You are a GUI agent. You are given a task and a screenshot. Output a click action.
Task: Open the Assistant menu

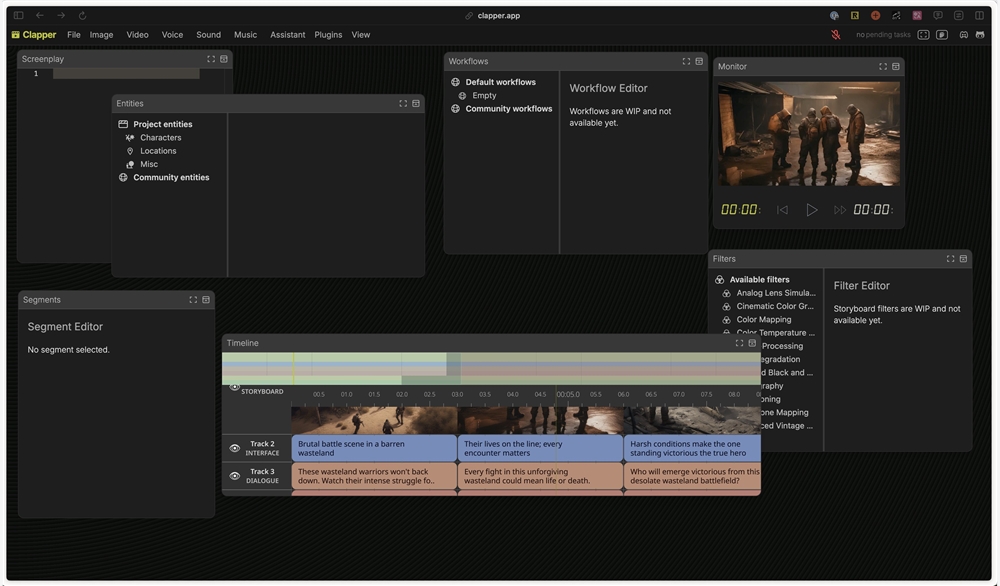[287, 35]
